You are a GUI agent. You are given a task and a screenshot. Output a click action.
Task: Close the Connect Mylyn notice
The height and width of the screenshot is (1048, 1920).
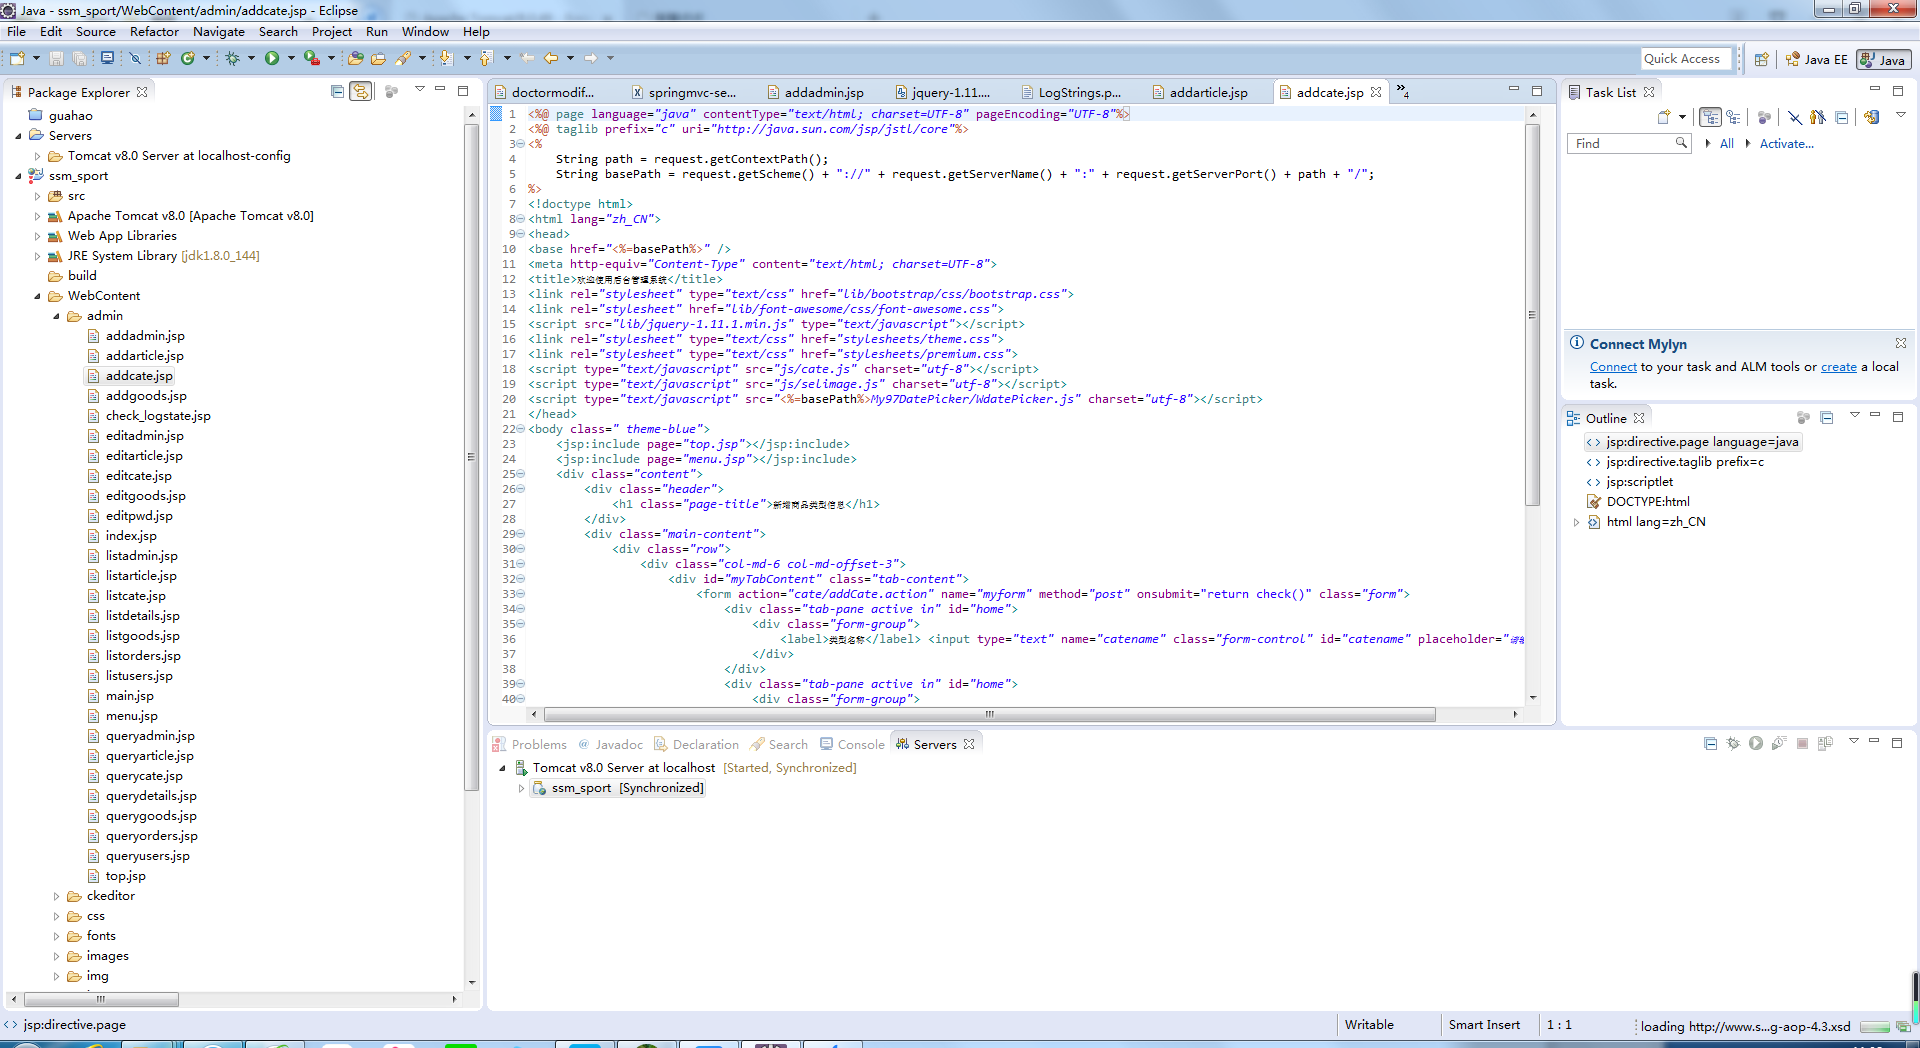1900,343
